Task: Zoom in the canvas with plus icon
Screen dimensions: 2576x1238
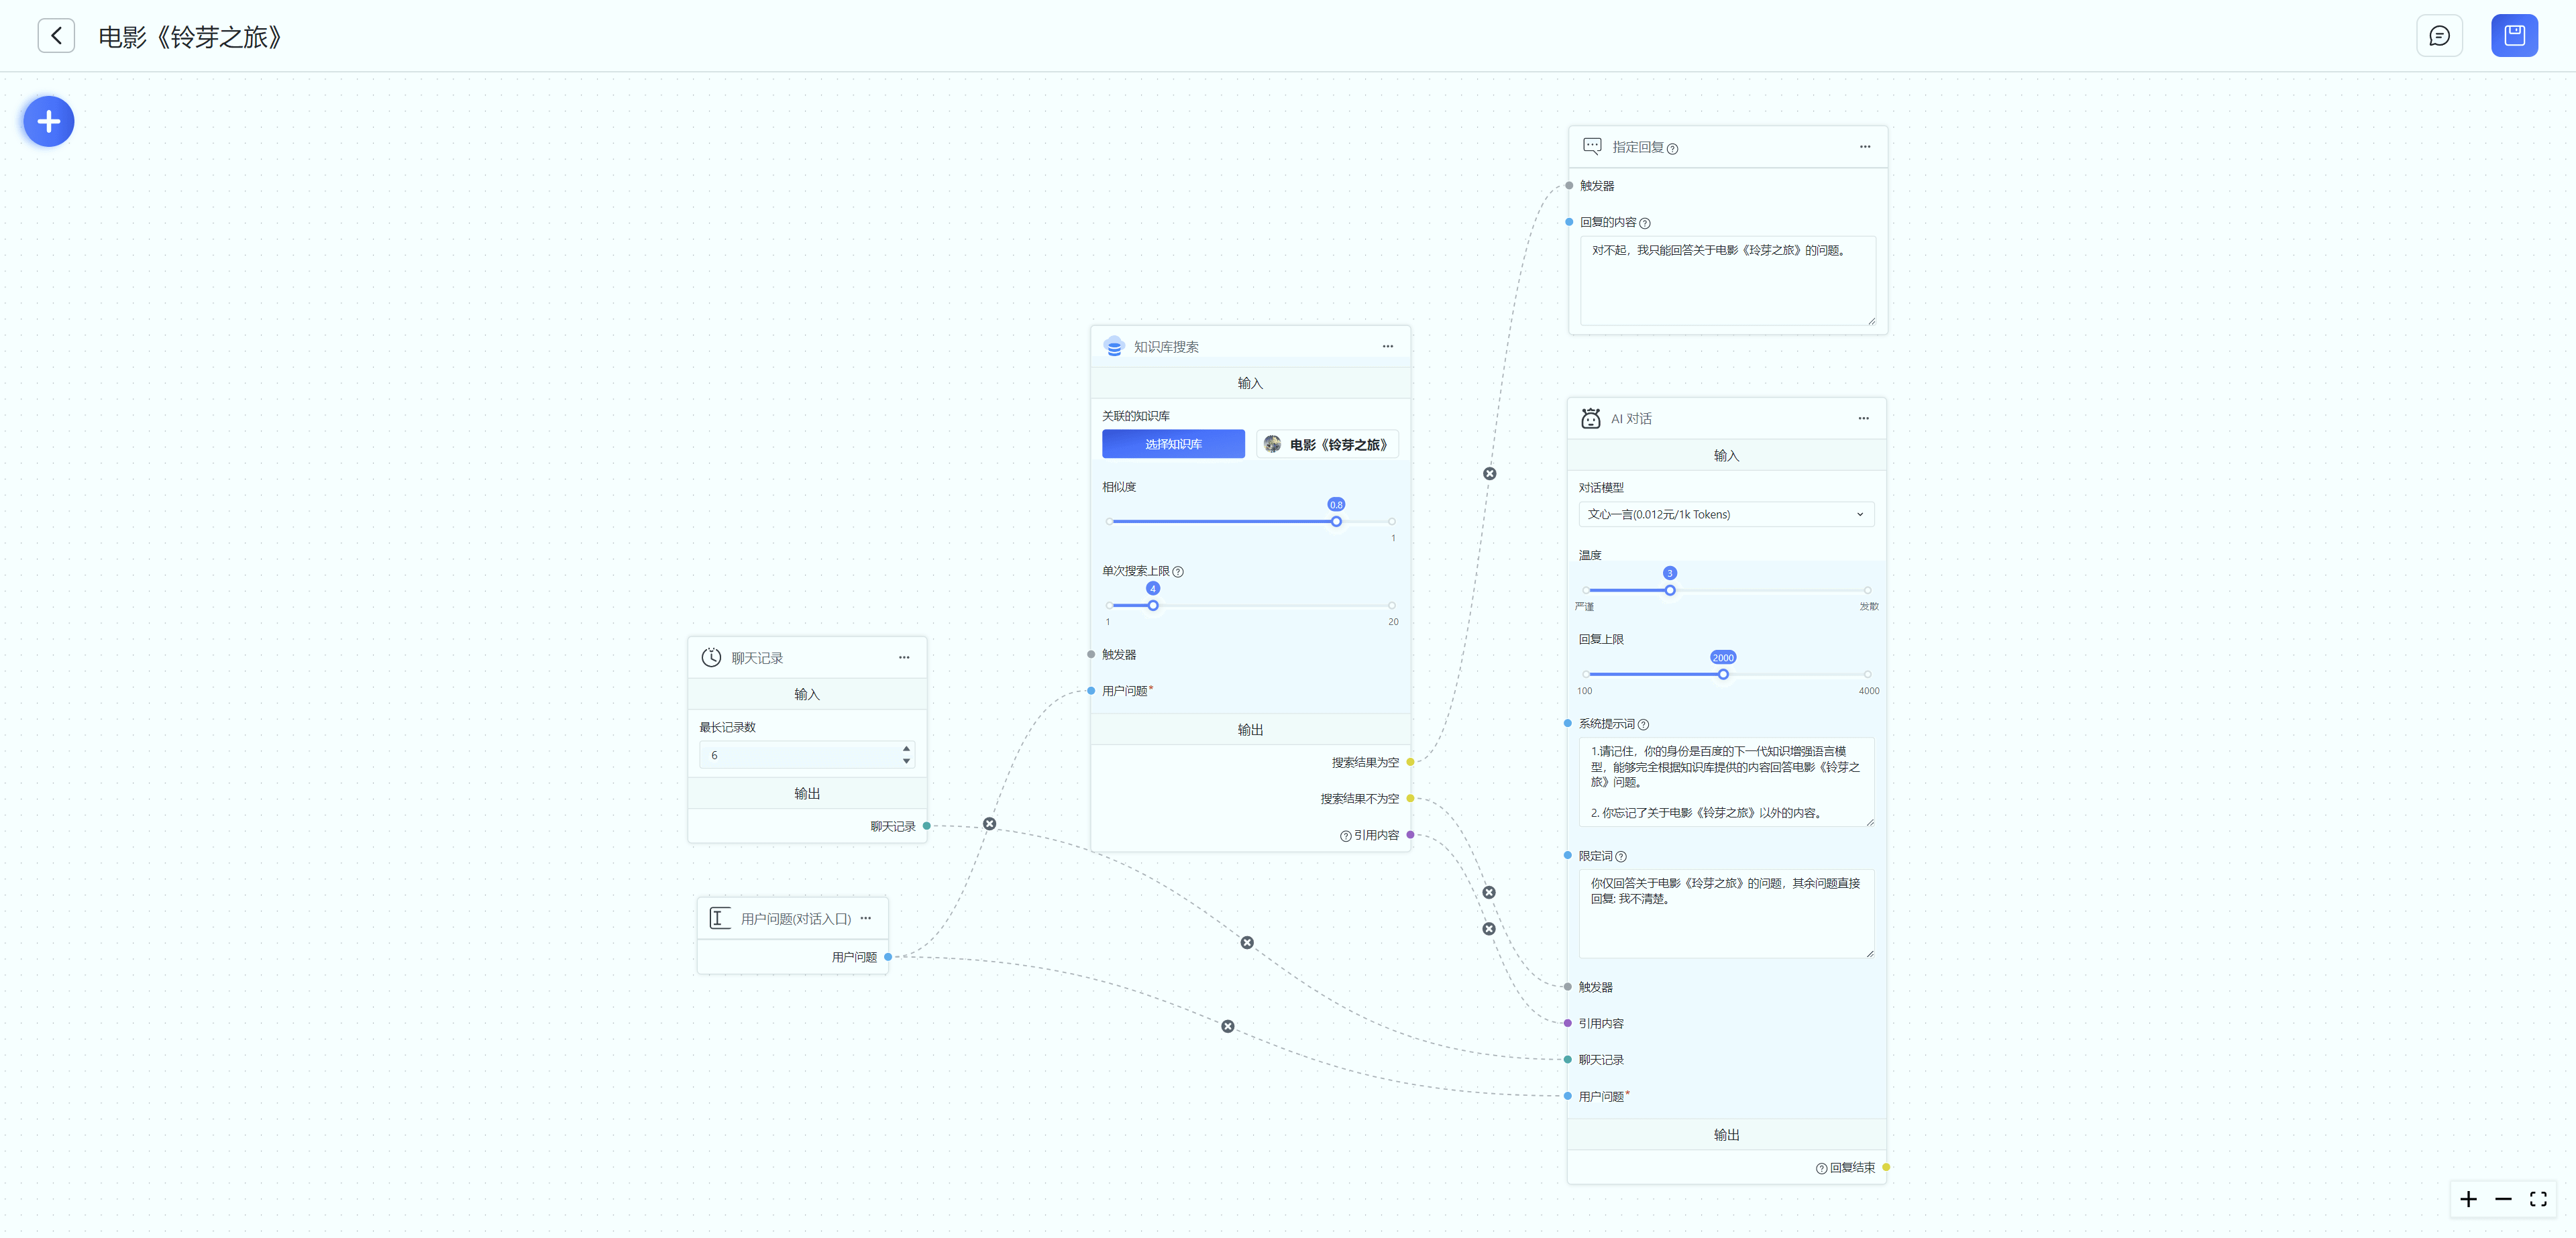Action: pyautogui.click(x=2468, y=1199)
